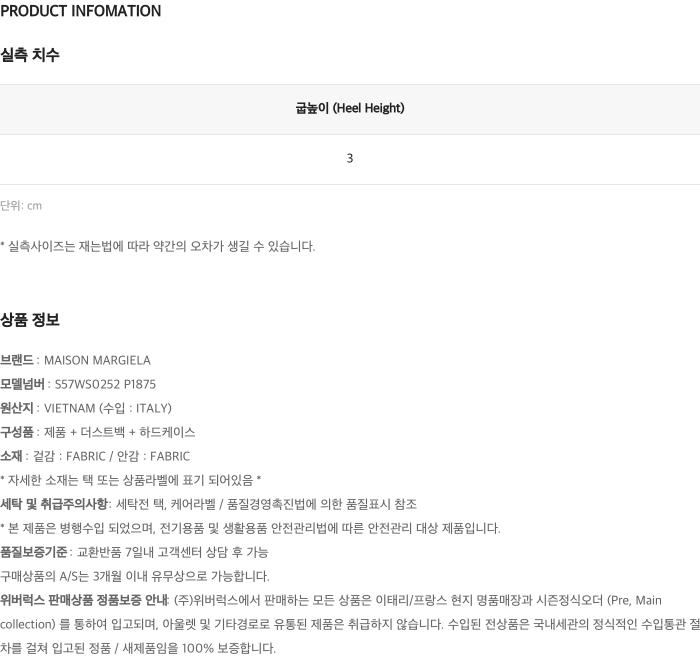
Task: Click the PRODUCT INFOMATION heading
Action: [80, 11]
